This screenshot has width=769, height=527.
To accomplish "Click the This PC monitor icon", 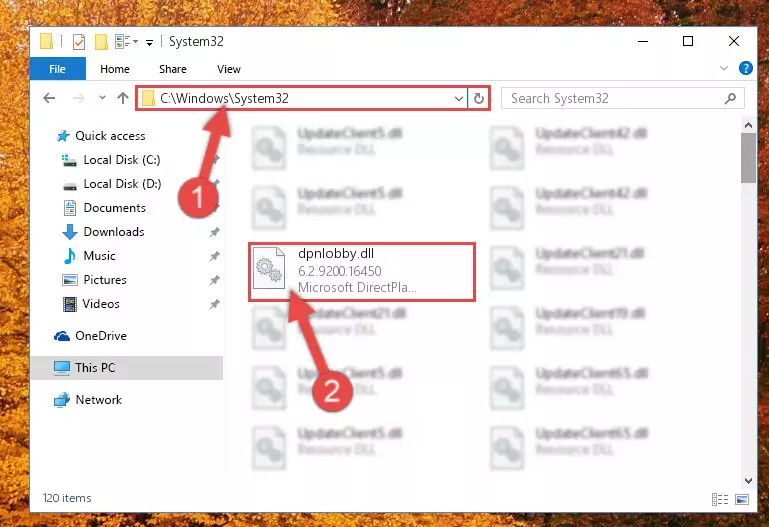I will point(62,368).
